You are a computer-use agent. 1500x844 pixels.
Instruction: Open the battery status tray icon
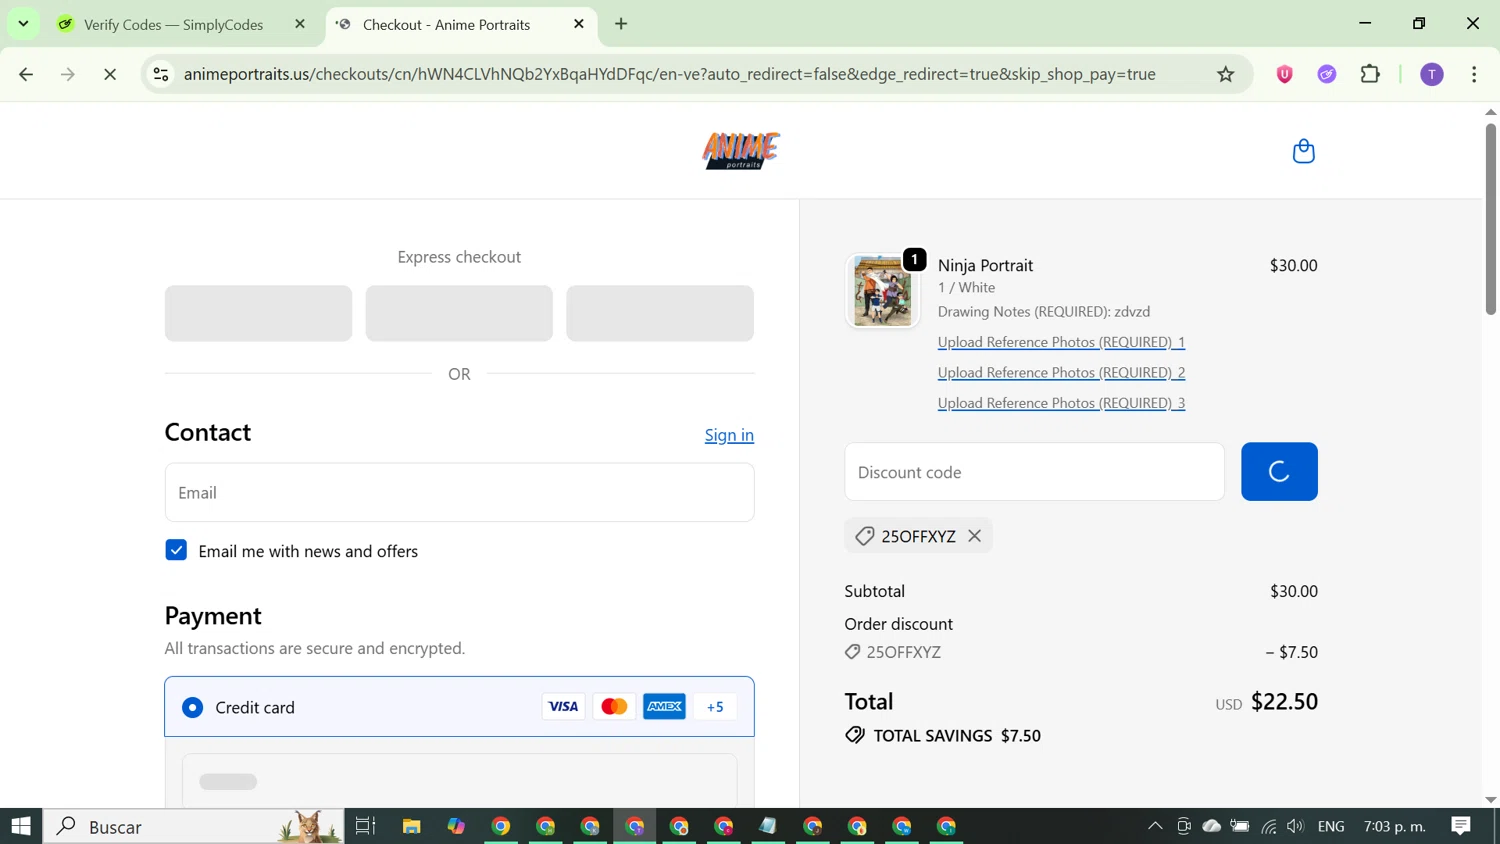point(1240,826)
